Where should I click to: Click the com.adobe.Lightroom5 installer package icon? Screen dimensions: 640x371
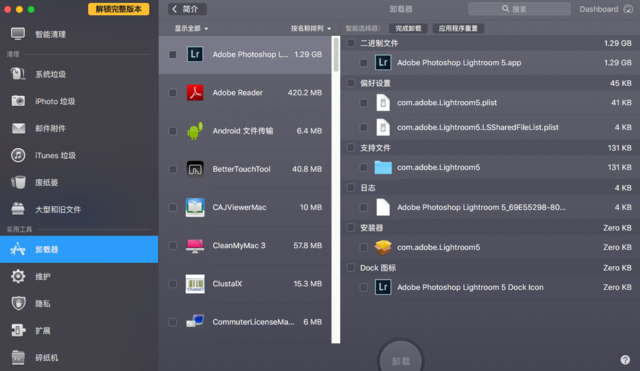click(x=383, y=247)
